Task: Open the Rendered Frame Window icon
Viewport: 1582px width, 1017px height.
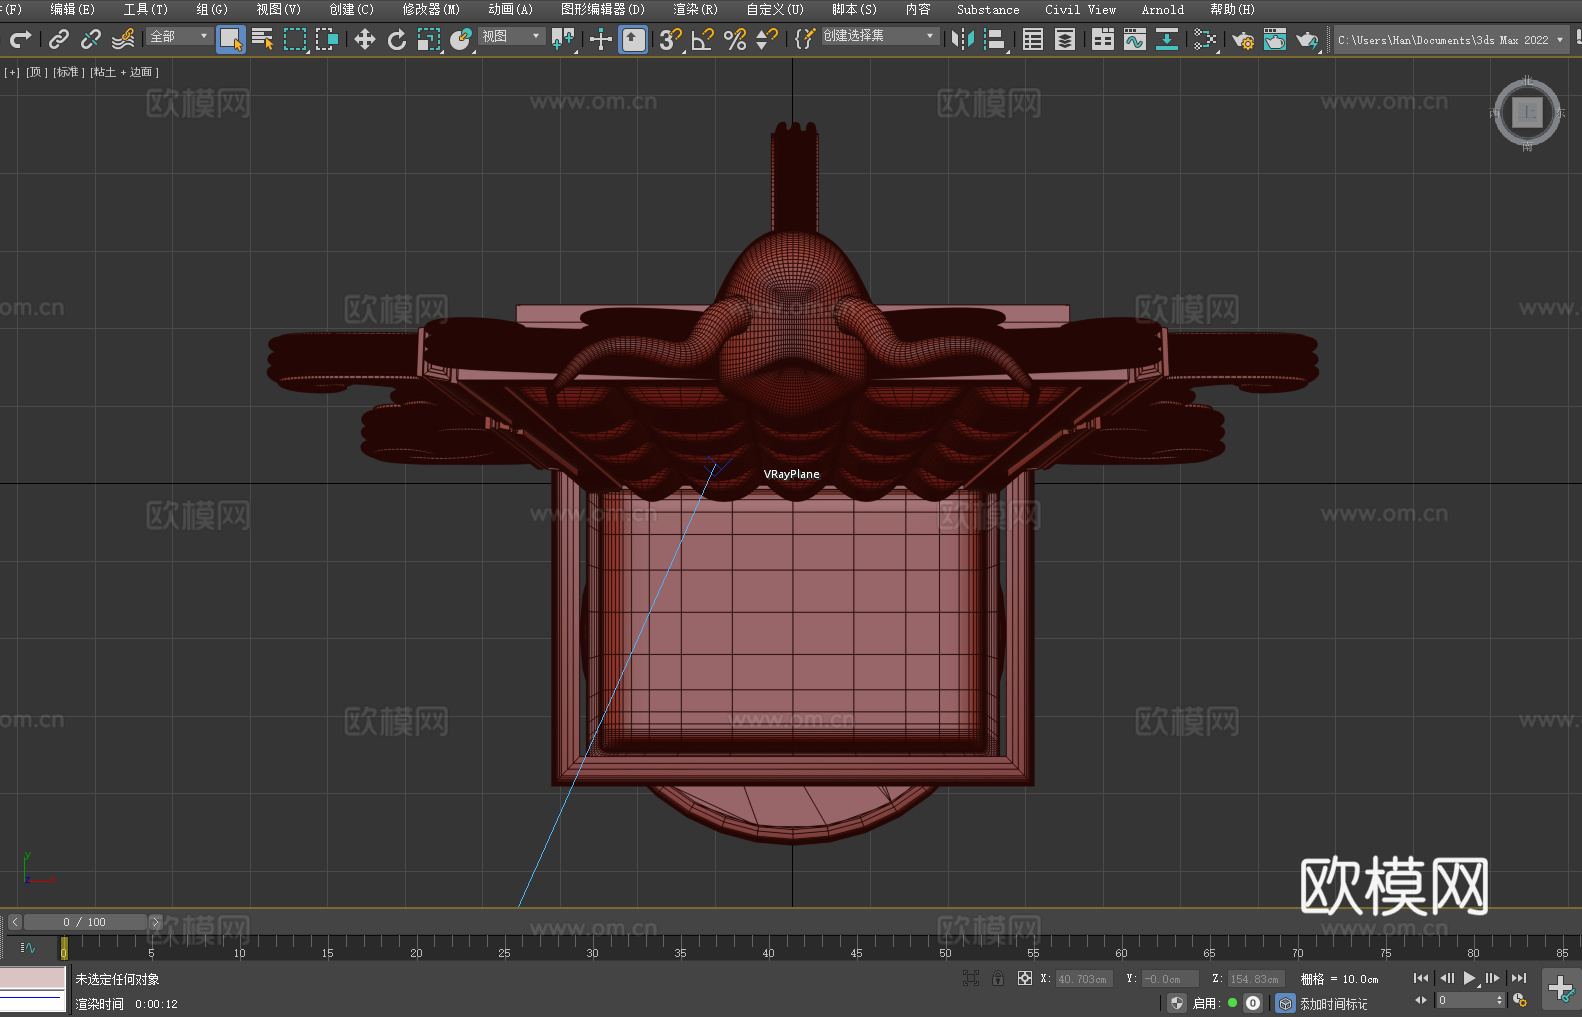Action: pyautogui.click(x=1275, y=39)
